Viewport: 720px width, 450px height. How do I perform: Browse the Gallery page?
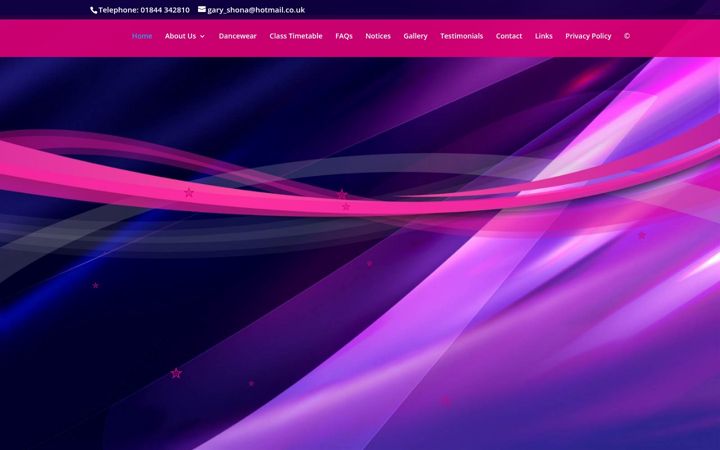[416, 36]
